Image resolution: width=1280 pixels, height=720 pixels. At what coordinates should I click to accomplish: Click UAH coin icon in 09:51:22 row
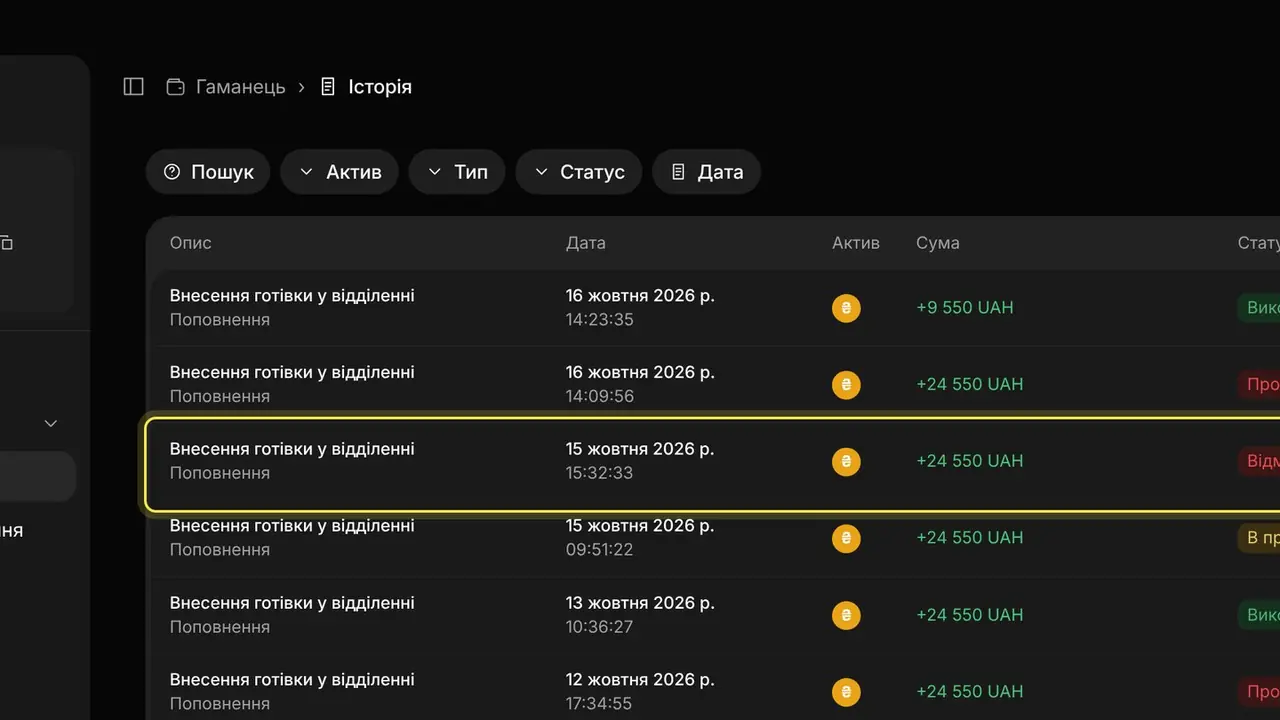846,538
